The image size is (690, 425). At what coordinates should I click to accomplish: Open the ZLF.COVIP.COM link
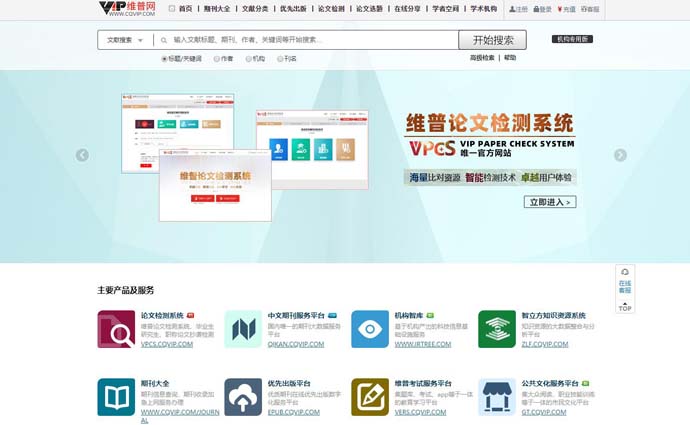pyautogui.click(x=545, y=344)
